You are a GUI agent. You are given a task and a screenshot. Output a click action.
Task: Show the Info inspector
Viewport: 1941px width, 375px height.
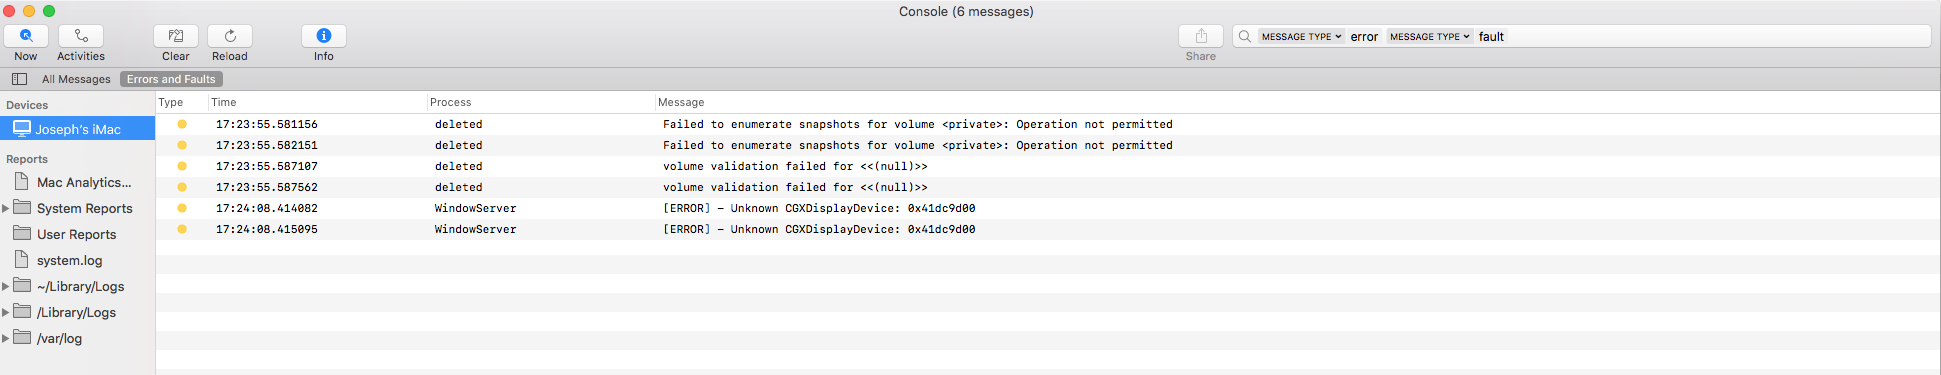coord(324,36)
